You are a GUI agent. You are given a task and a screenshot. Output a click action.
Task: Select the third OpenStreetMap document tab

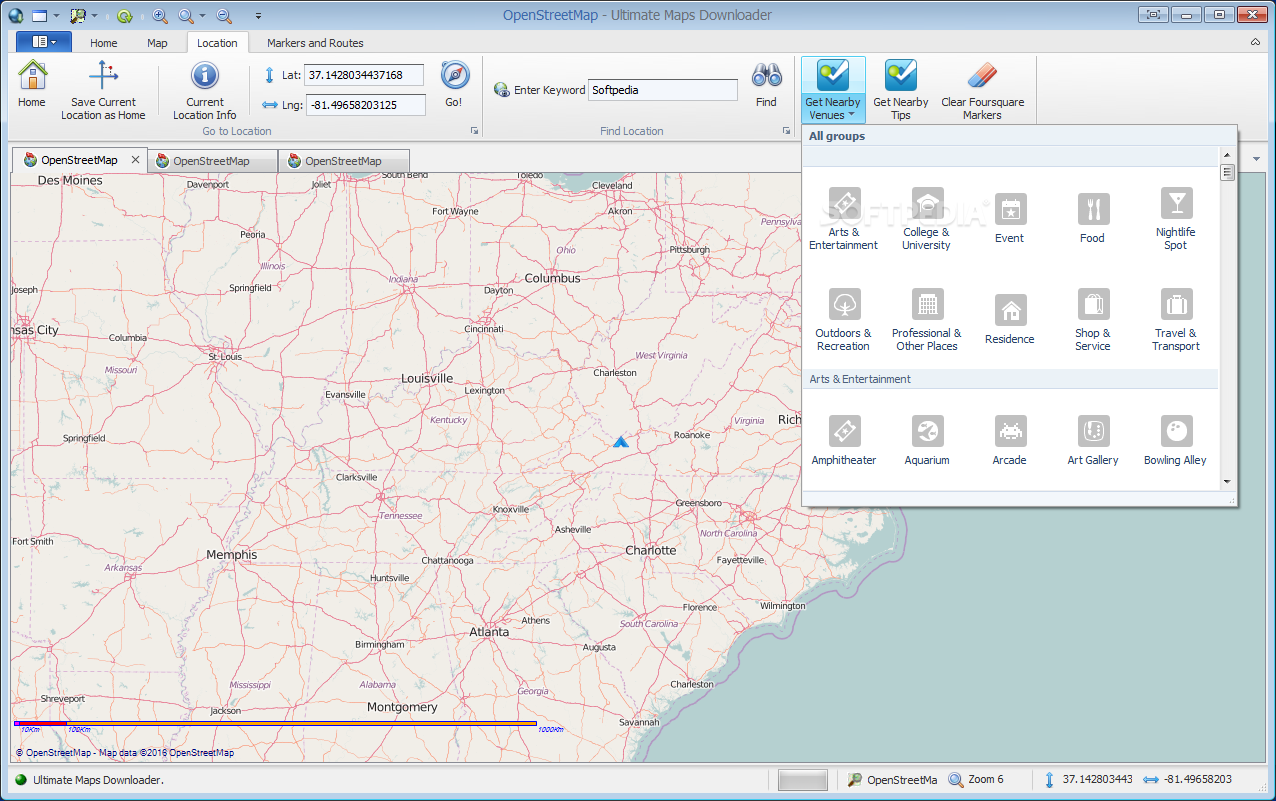tap(343, 161)
